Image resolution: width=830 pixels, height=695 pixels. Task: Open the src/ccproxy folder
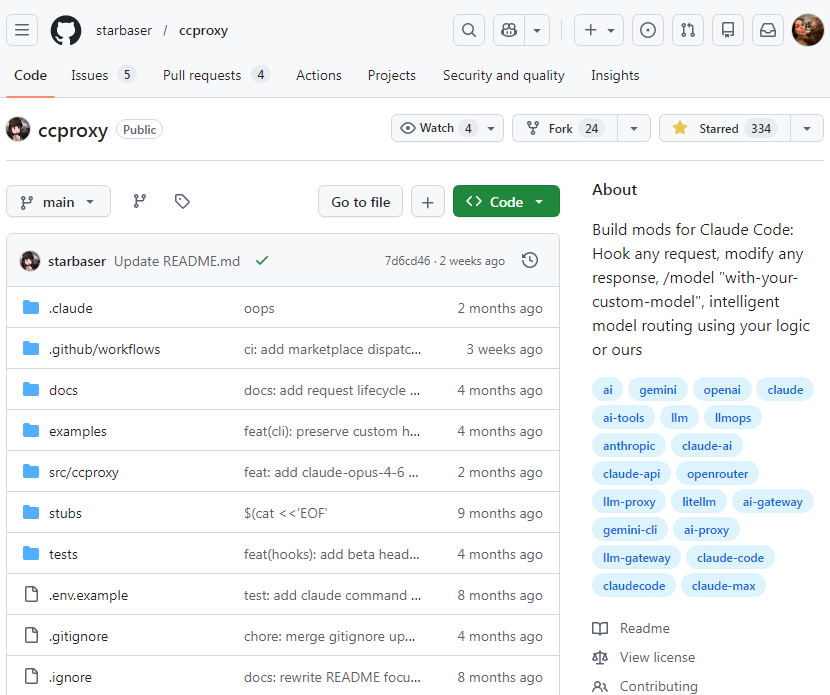pos(84,472)
